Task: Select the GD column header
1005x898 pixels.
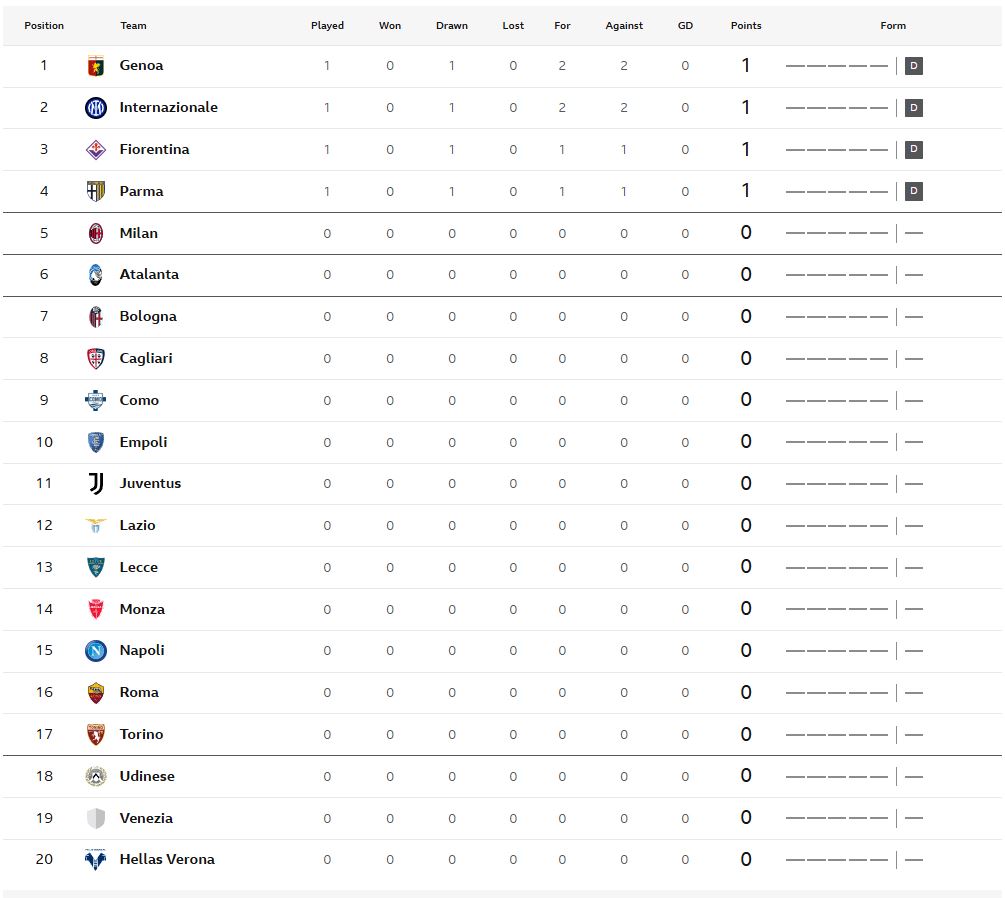Action: tap(685, 26)
